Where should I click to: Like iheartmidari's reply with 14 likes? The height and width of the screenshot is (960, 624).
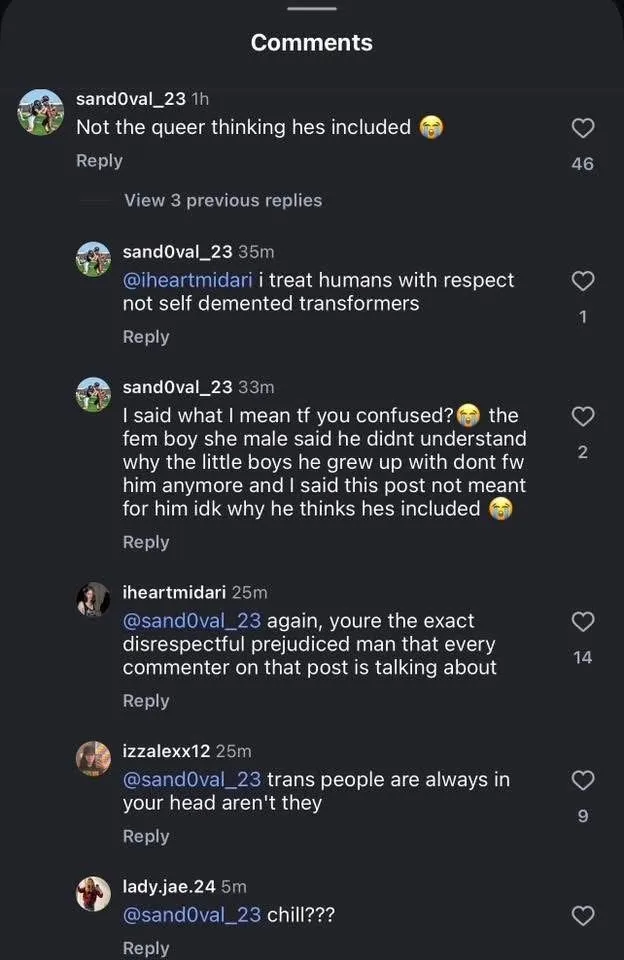click(582, 622)
